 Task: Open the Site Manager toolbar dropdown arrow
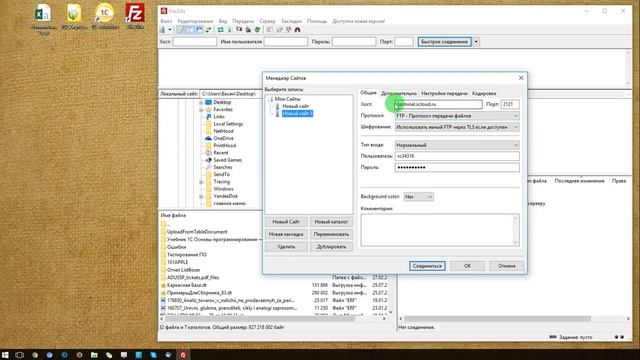pos(170,29)
